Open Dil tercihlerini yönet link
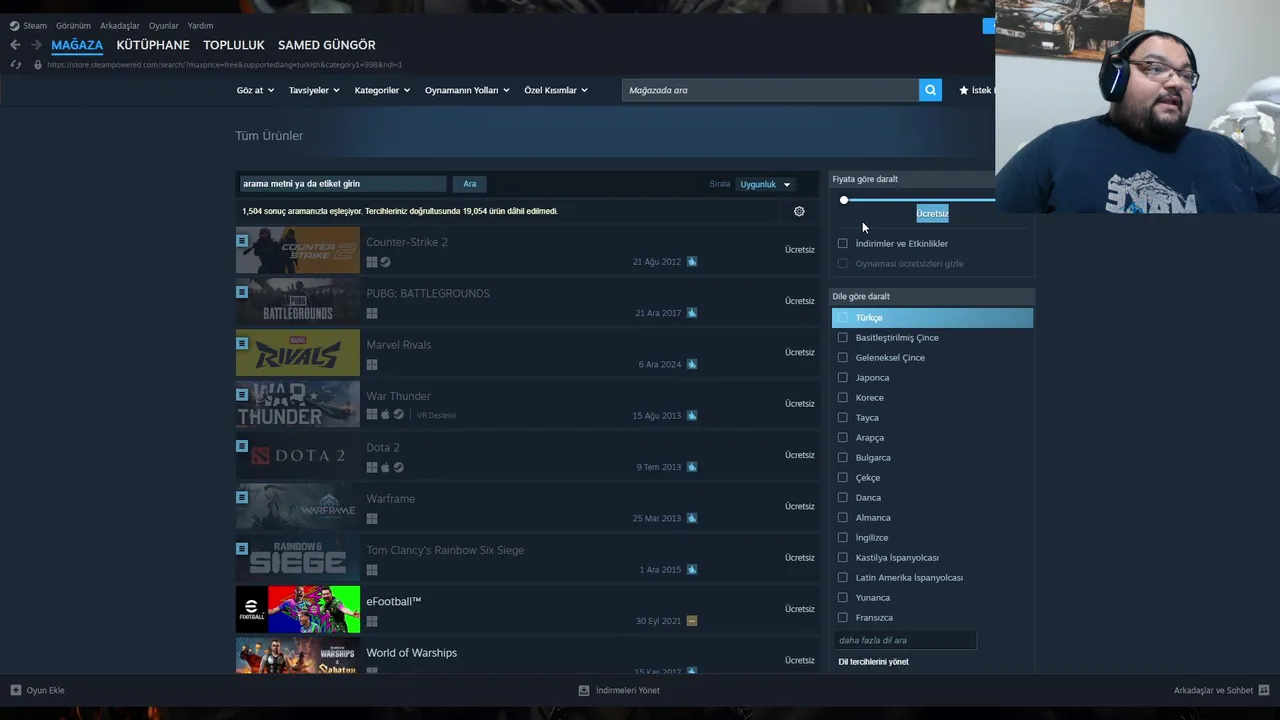The width and height of the screenshot is (1280, 720). coord(873,662)
